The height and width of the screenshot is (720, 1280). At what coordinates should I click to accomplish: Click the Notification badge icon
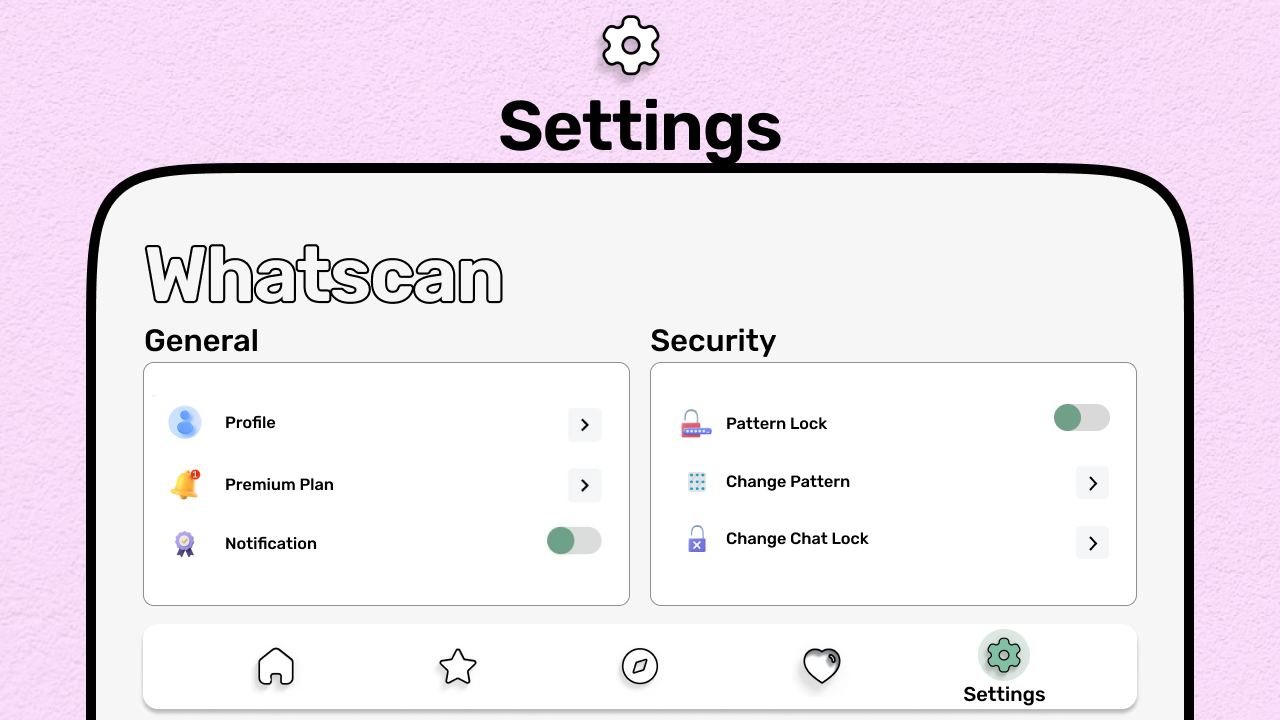click(185, 543)
